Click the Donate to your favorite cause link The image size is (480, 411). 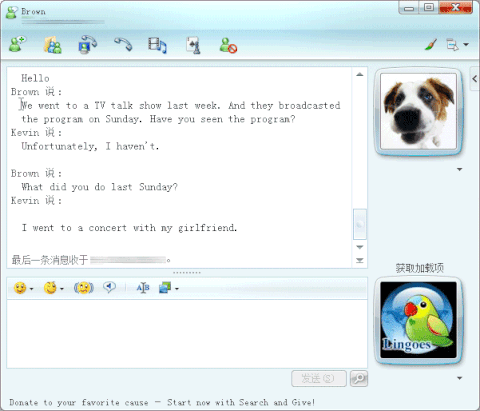click(162, 402)
